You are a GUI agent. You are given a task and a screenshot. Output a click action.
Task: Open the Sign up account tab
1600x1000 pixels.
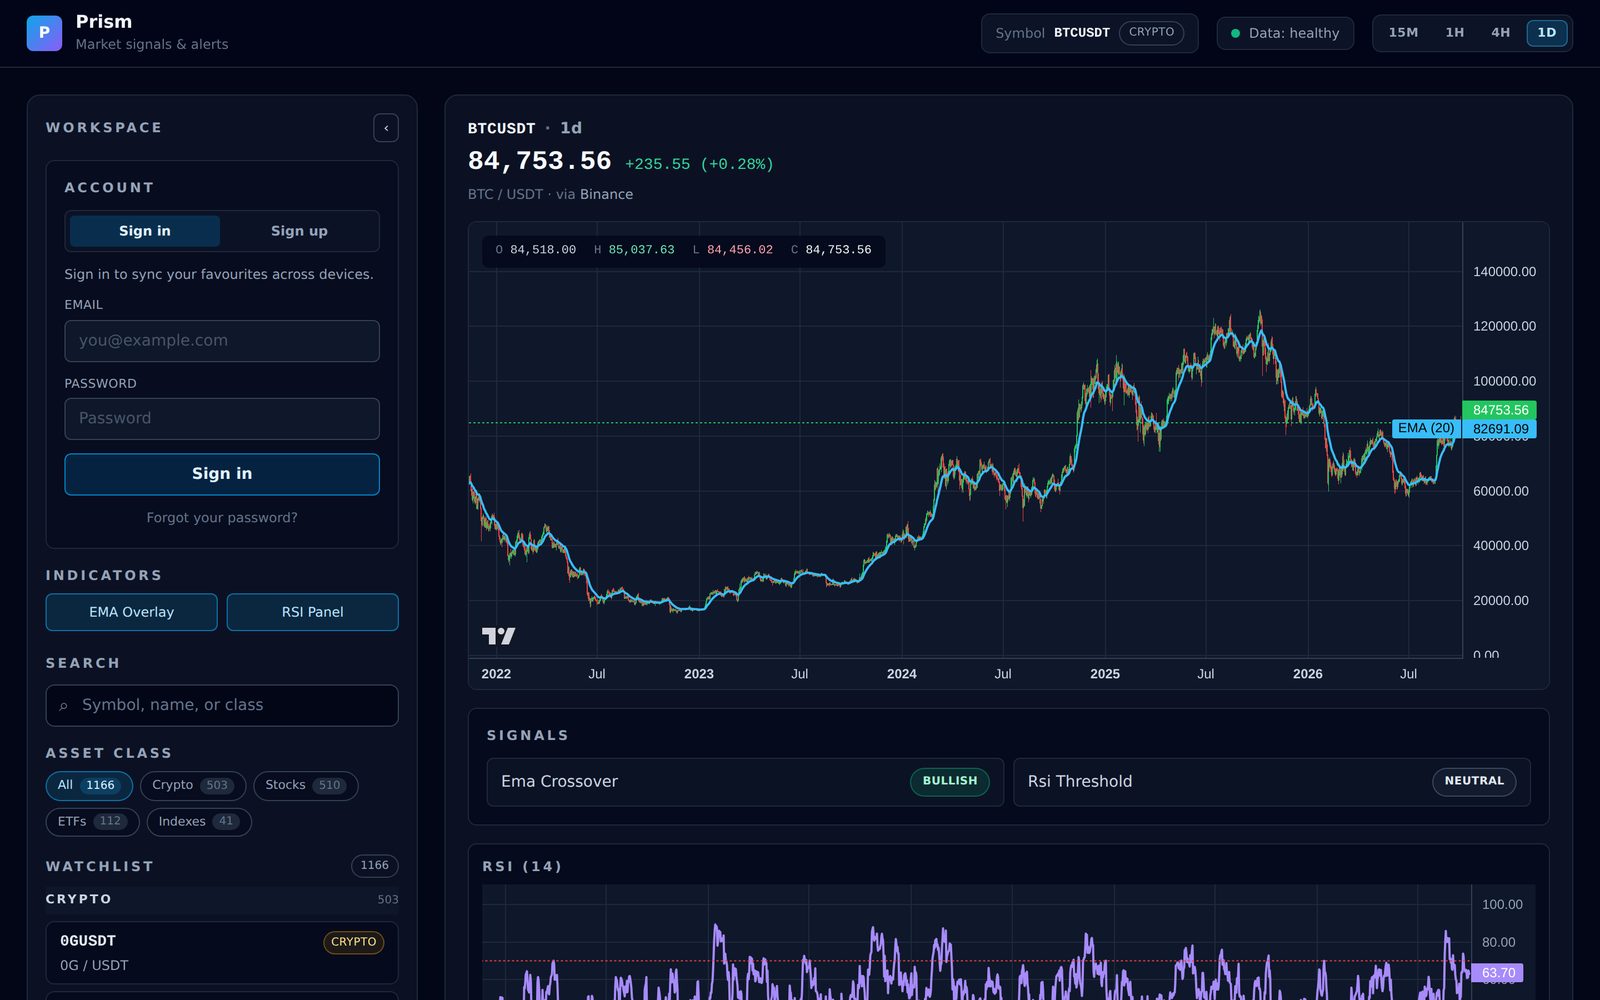pyautogui.click(x=299, y=231)
